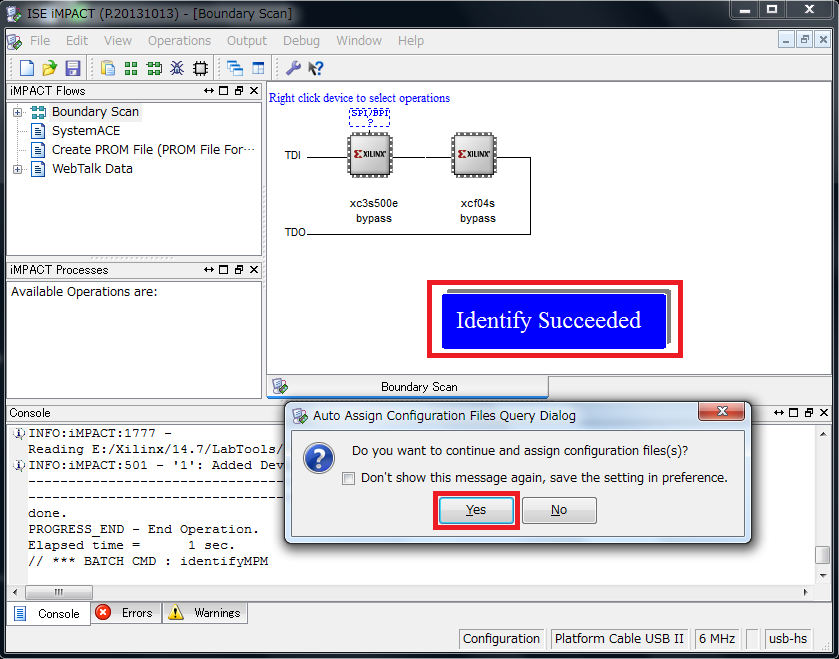
Task: Open the Window menu
Action: pos(359,41)
